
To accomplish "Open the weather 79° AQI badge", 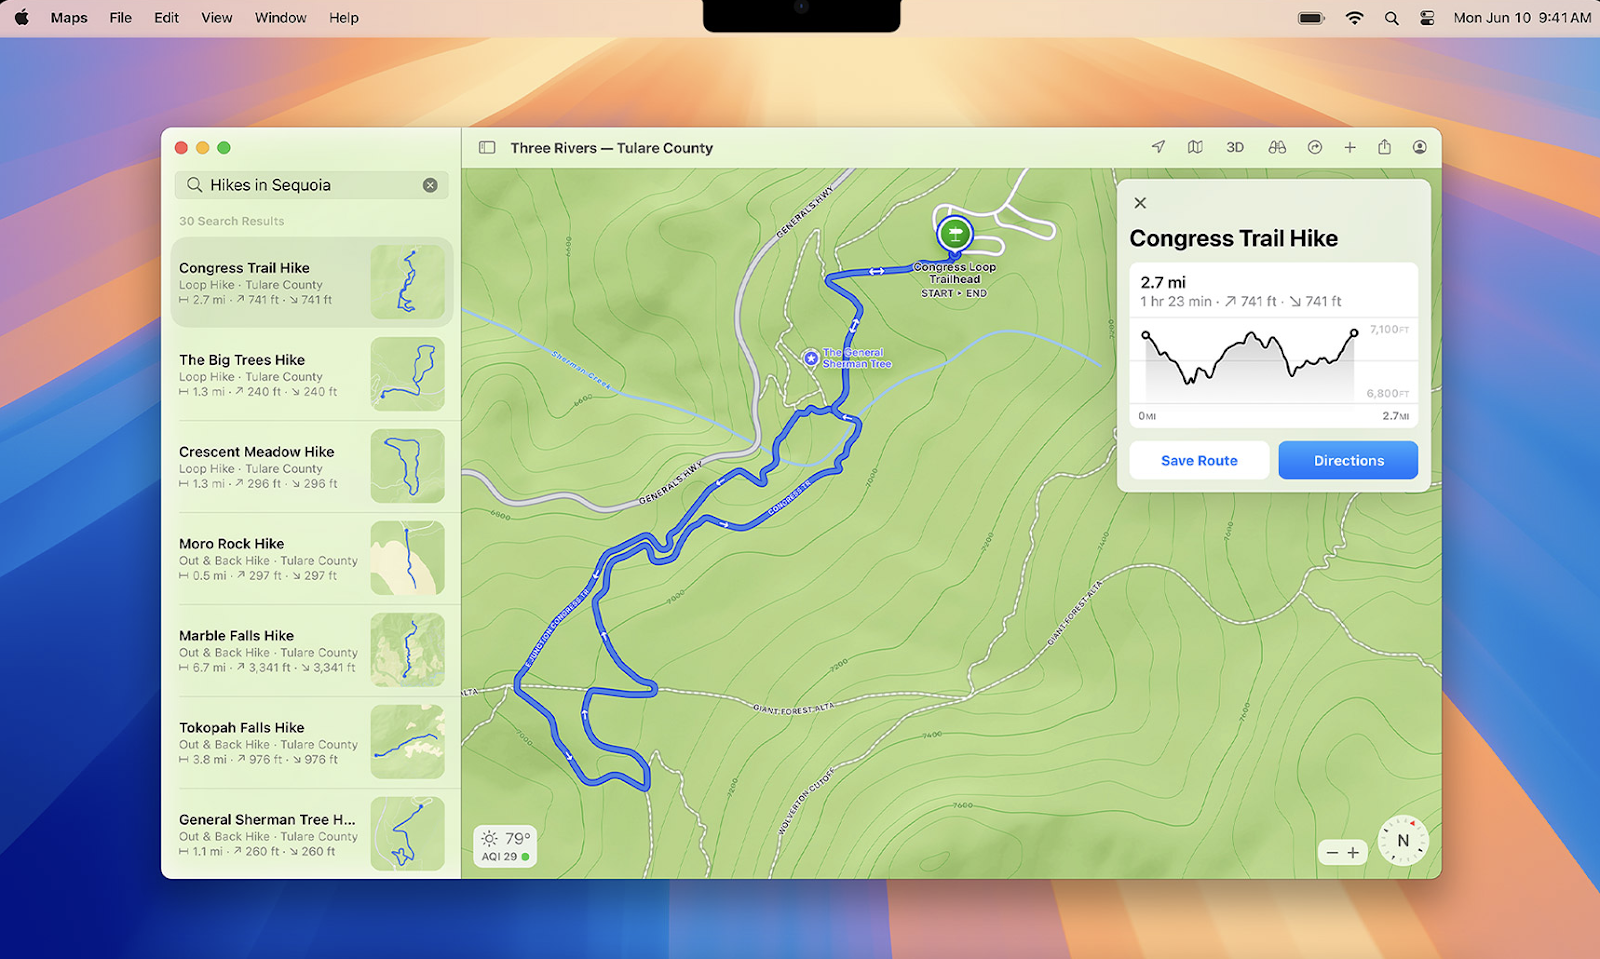I will pyautogui.click(x=505, y=846).
